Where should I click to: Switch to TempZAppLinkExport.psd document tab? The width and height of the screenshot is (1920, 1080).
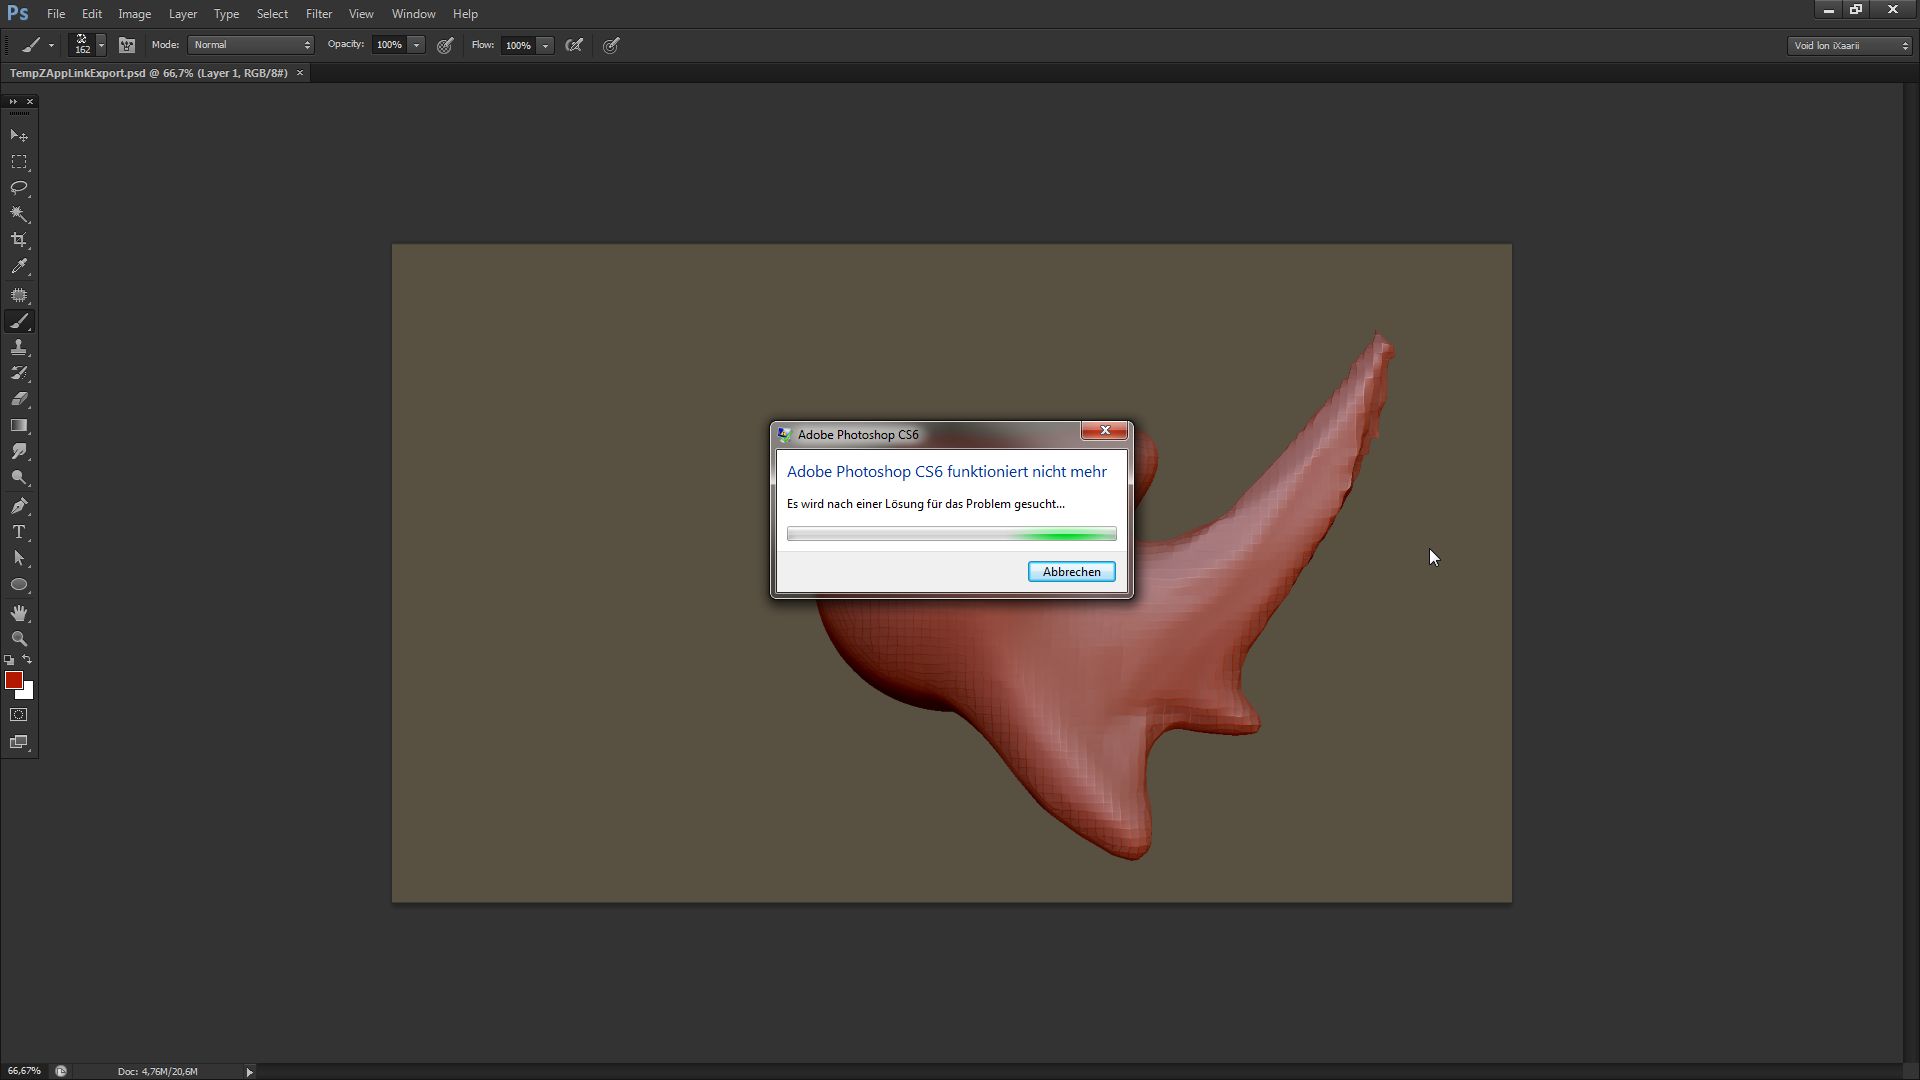(149, 73)
